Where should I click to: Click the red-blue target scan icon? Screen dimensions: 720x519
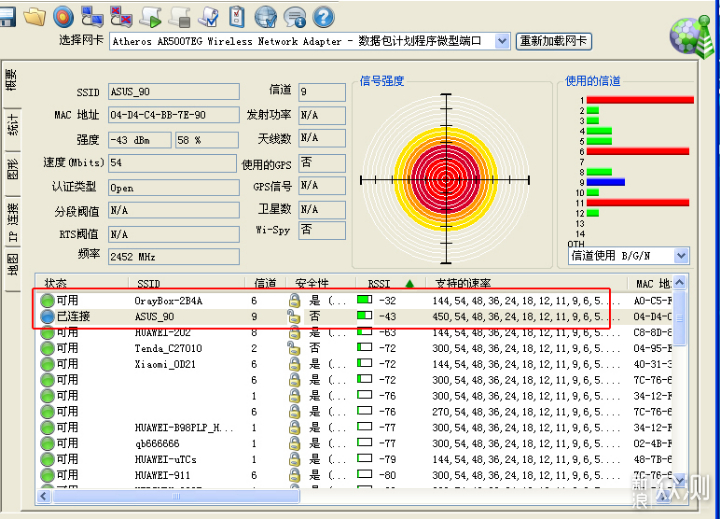tap(63, 17)
